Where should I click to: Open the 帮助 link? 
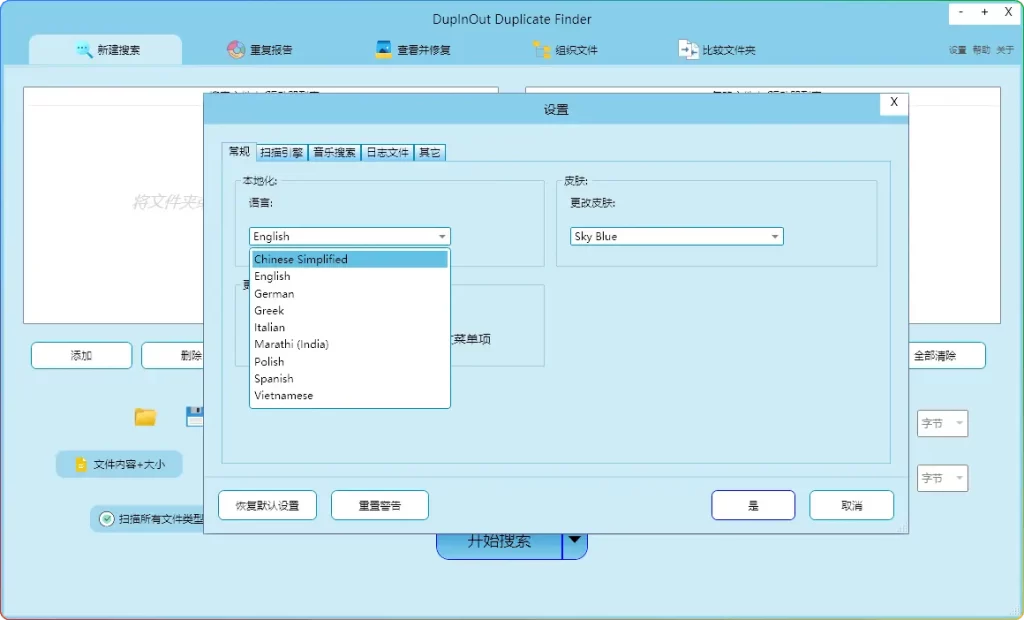coord(981,50)
